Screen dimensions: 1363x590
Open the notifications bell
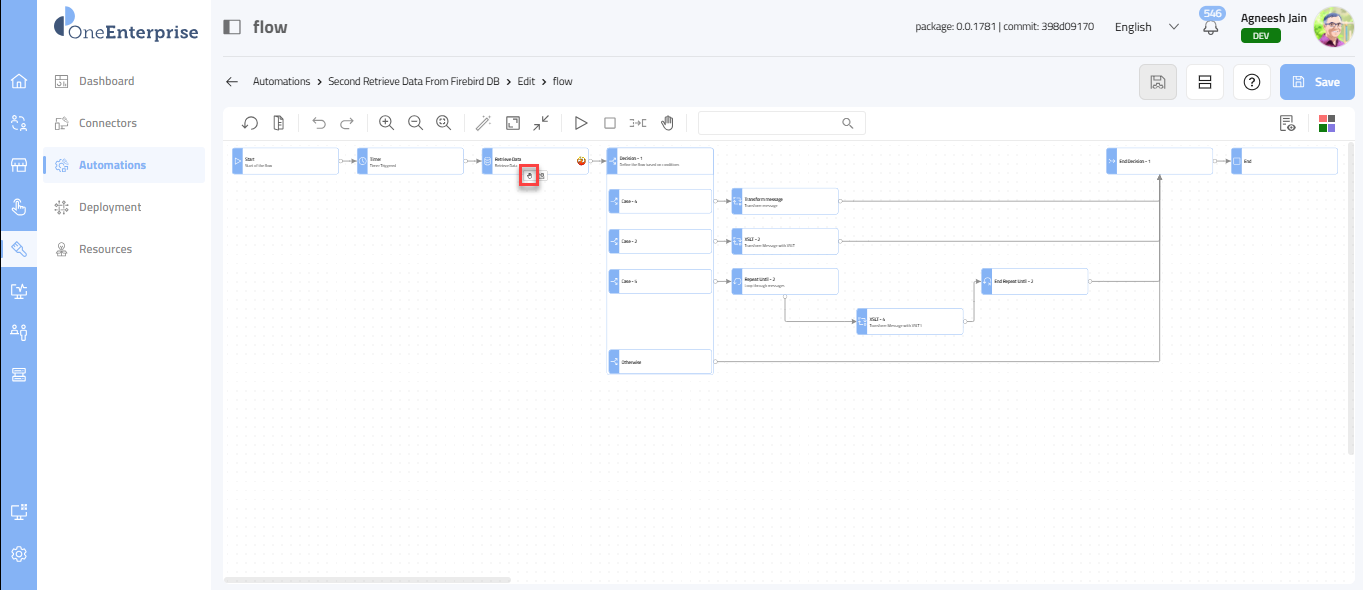[x=1211, y=27]
